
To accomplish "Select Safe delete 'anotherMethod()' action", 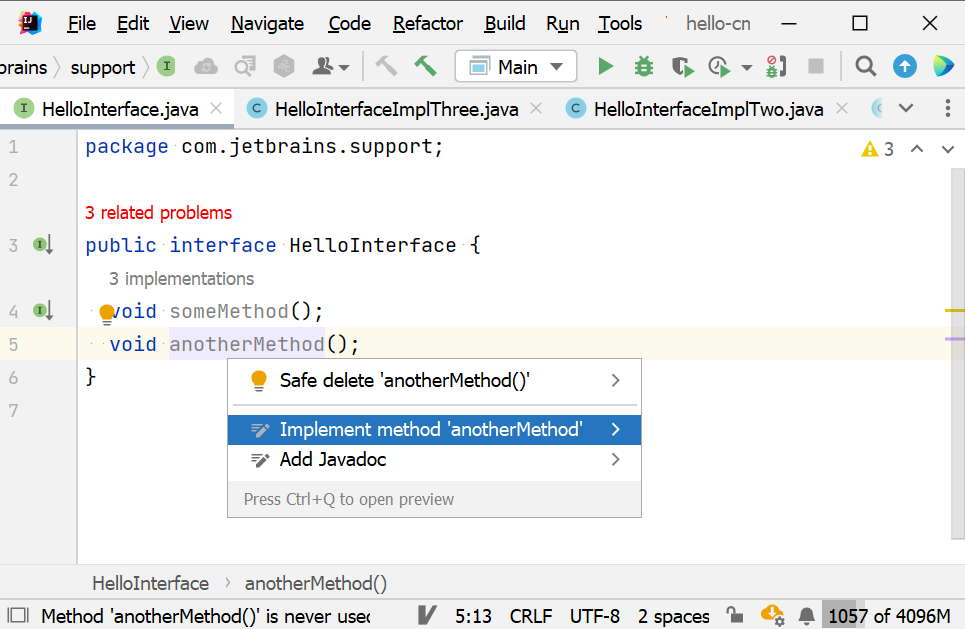I will click(434, 380).
